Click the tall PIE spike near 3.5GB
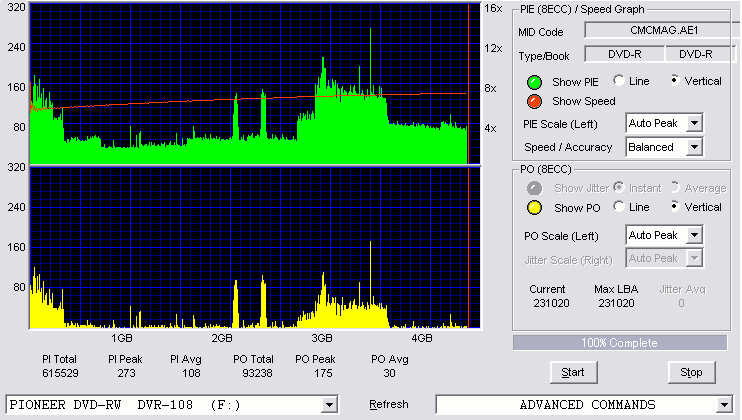742x420 pixels. coord(370,61)
